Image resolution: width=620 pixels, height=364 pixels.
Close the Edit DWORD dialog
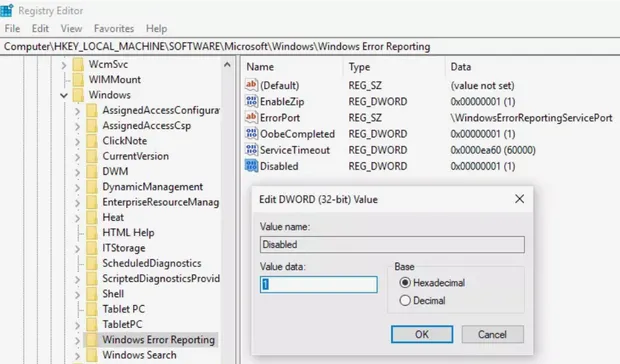520,199
